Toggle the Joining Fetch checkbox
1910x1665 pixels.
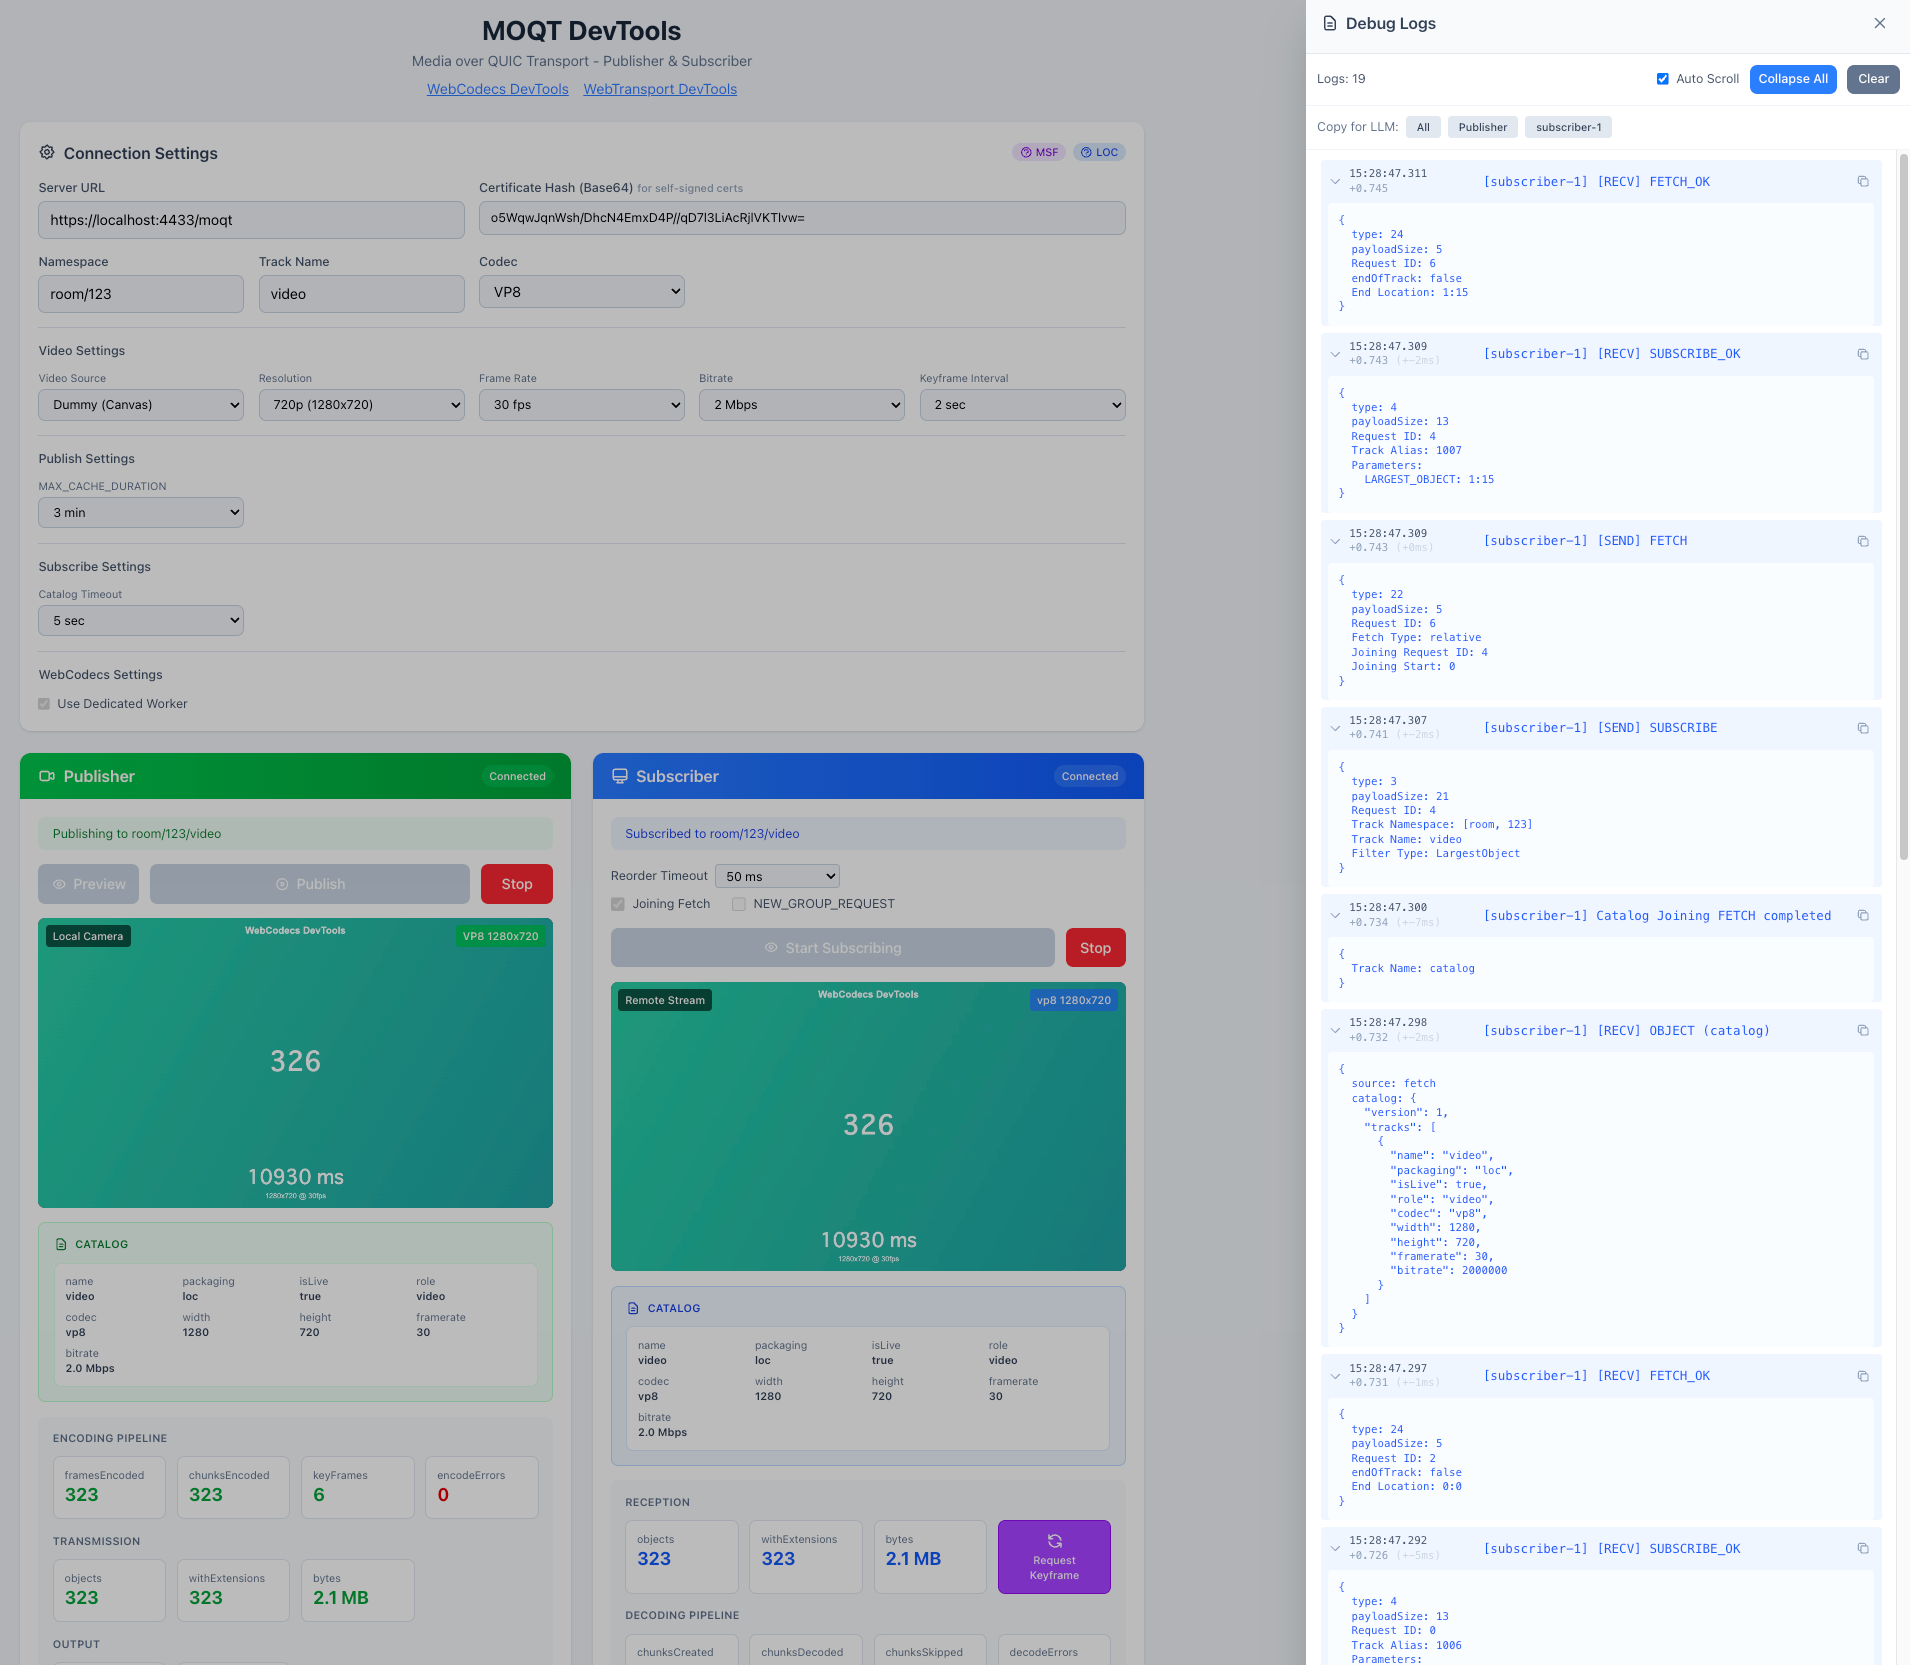pyautogui.click(x=618, y=904)
